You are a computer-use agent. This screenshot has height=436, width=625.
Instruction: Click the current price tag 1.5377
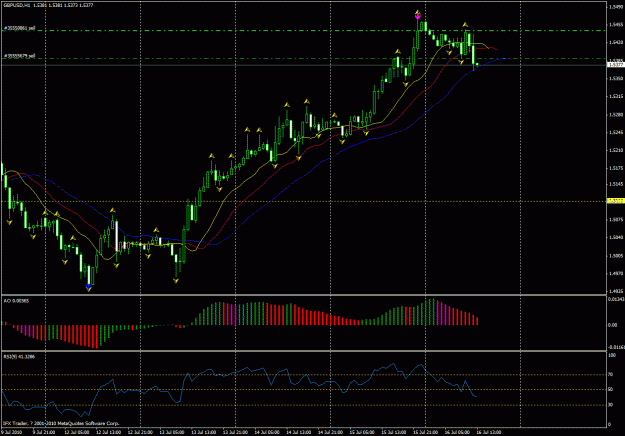point(615,64)
